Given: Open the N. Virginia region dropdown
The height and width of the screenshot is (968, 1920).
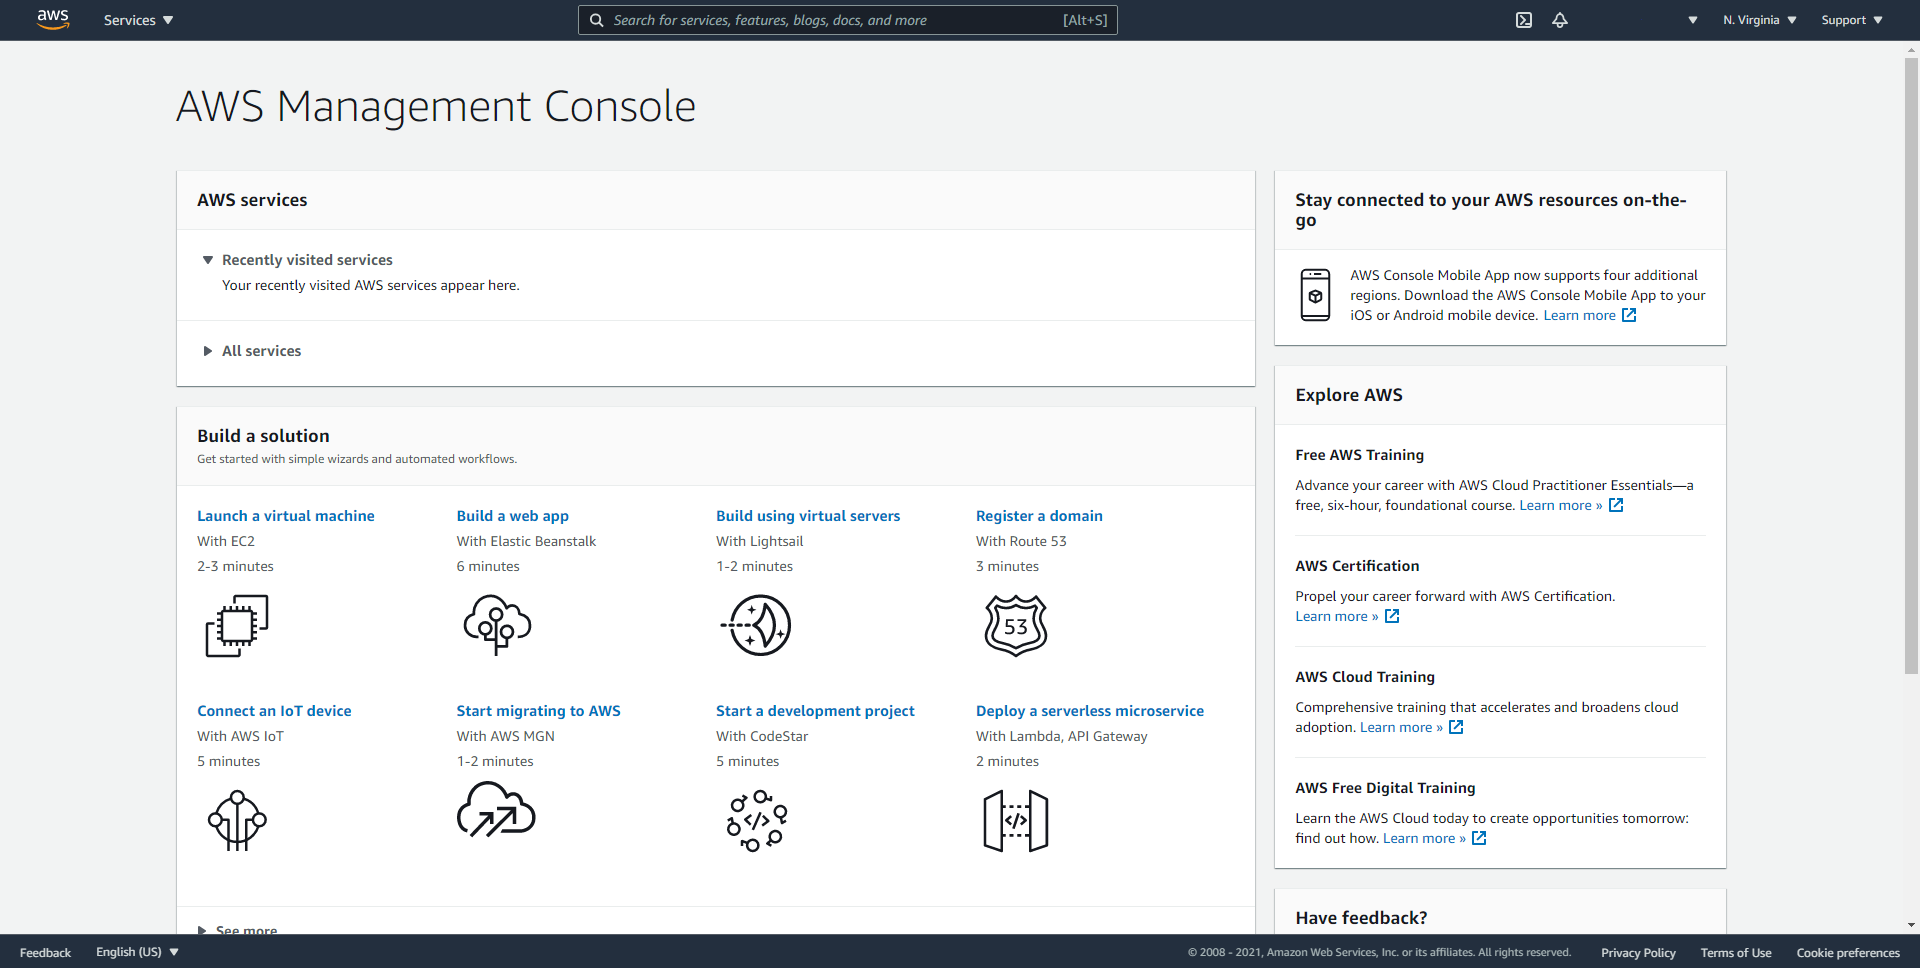Looking at the screenshot, I should click(1759, 20).
